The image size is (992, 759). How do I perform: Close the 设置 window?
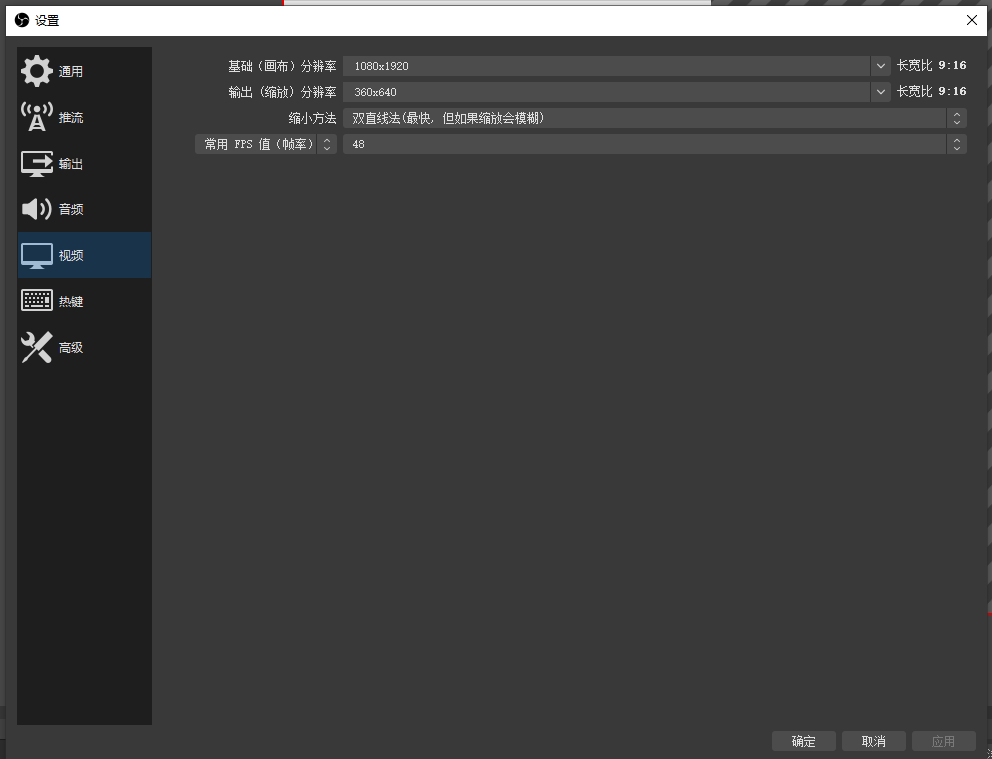[972, 20]
